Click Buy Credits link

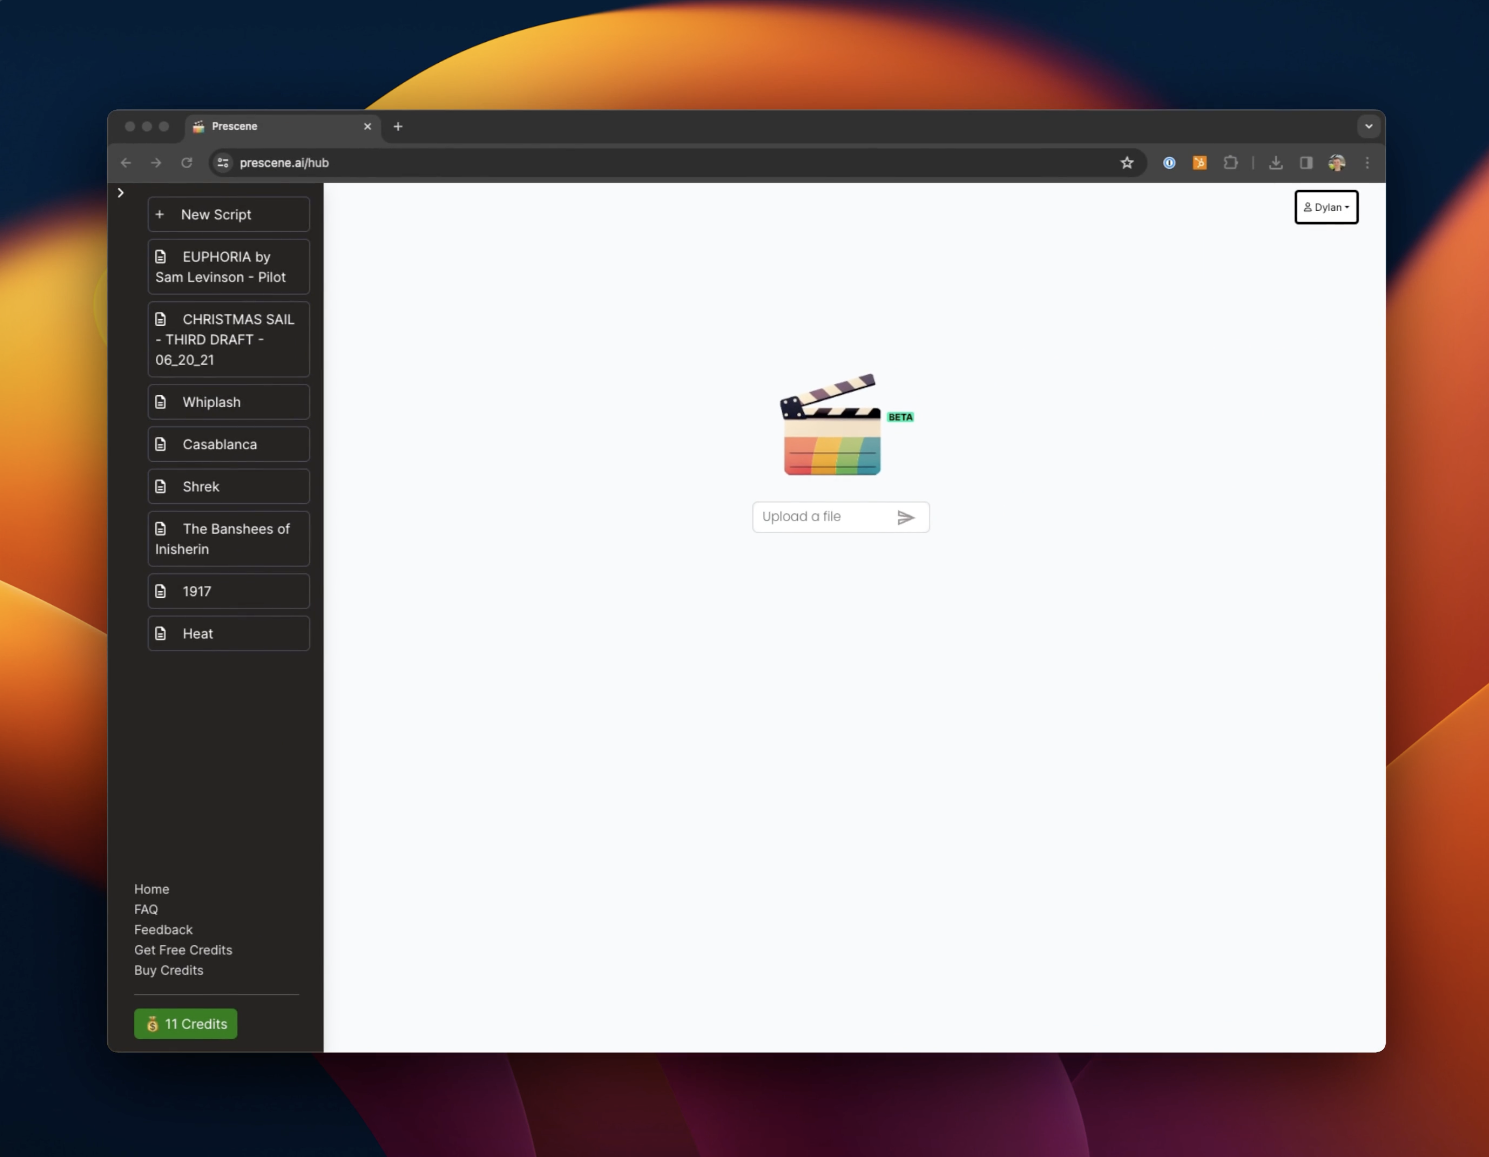(x=169, y=970)
